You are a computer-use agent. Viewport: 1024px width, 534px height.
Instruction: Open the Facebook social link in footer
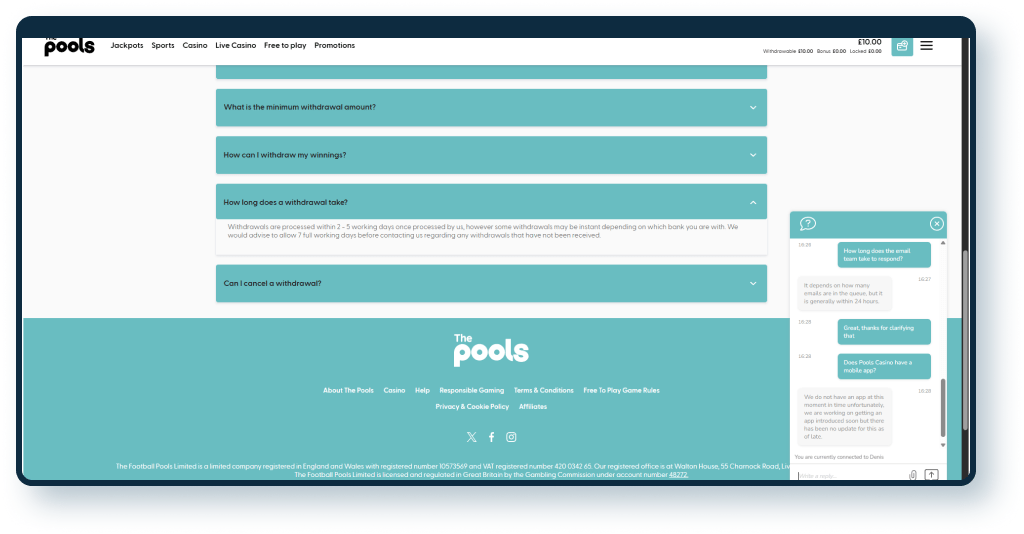492,437
